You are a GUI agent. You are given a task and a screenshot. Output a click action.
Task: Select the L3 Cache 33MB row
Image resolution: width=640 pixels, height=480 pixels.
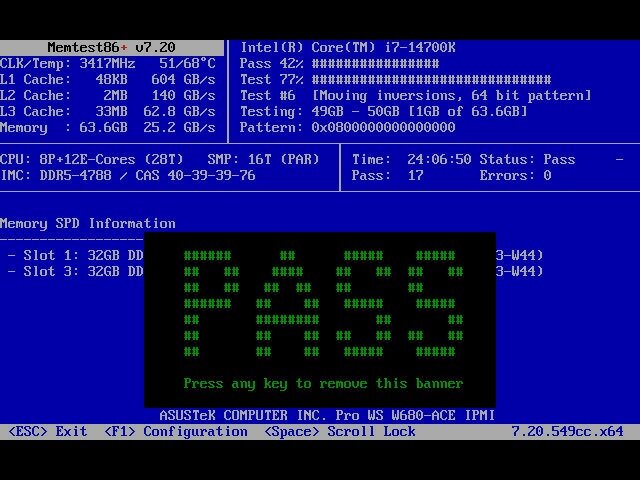(108, 111)
